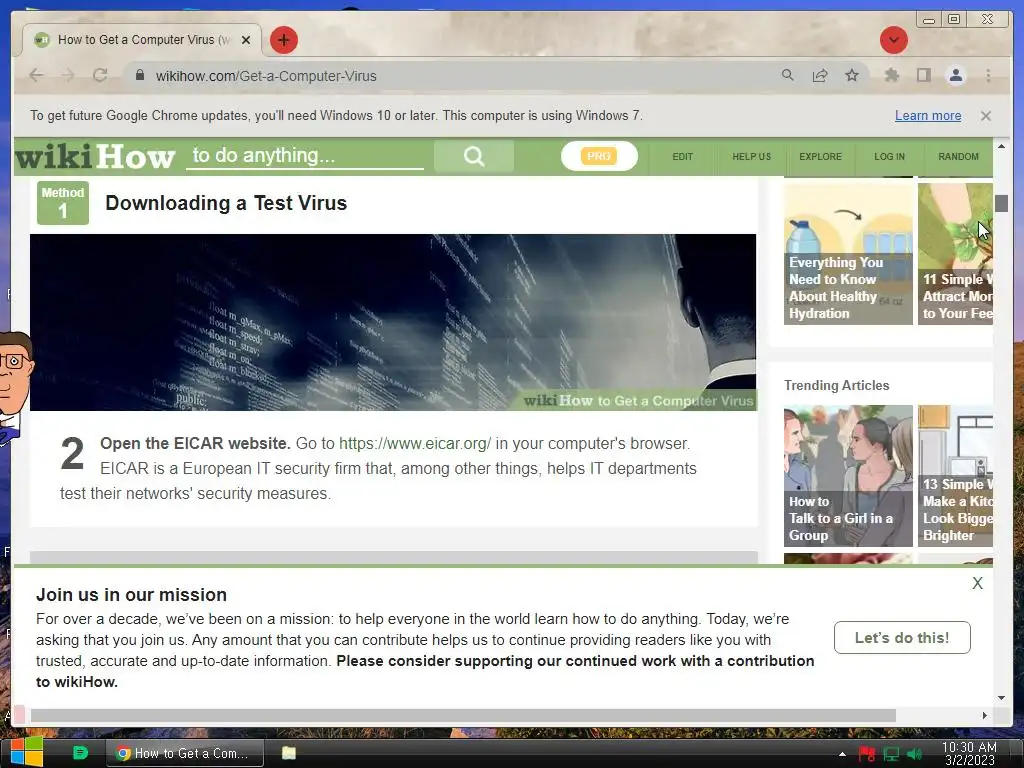Click the Open the EICAR website text

click(195, 443)
